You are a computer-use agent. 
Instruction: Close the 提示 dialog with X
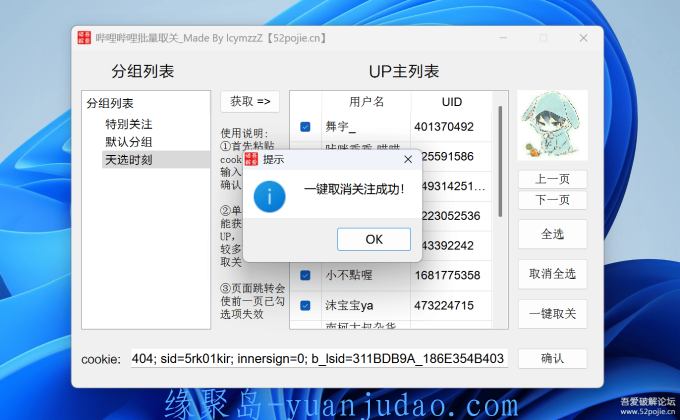tap(408, 160)
